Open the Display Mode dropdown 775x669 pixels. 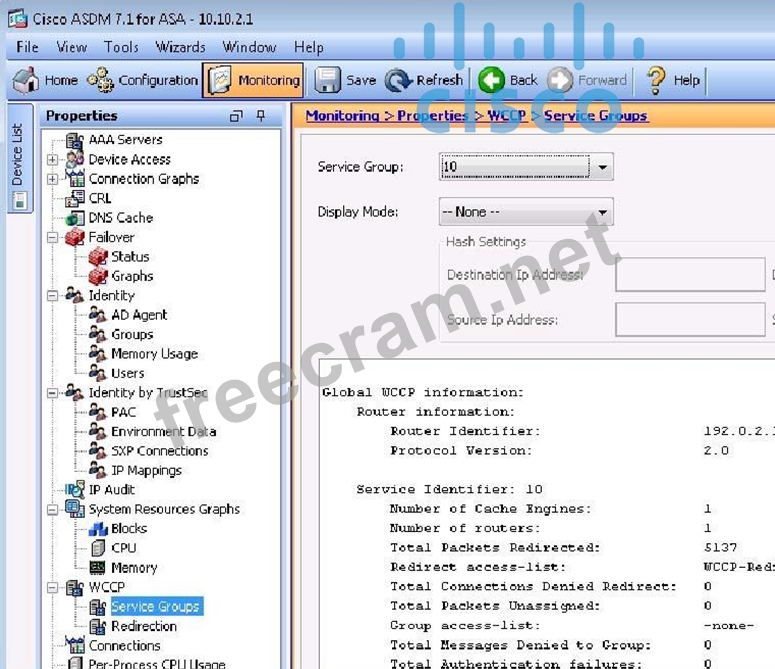(x=602, y=212)
